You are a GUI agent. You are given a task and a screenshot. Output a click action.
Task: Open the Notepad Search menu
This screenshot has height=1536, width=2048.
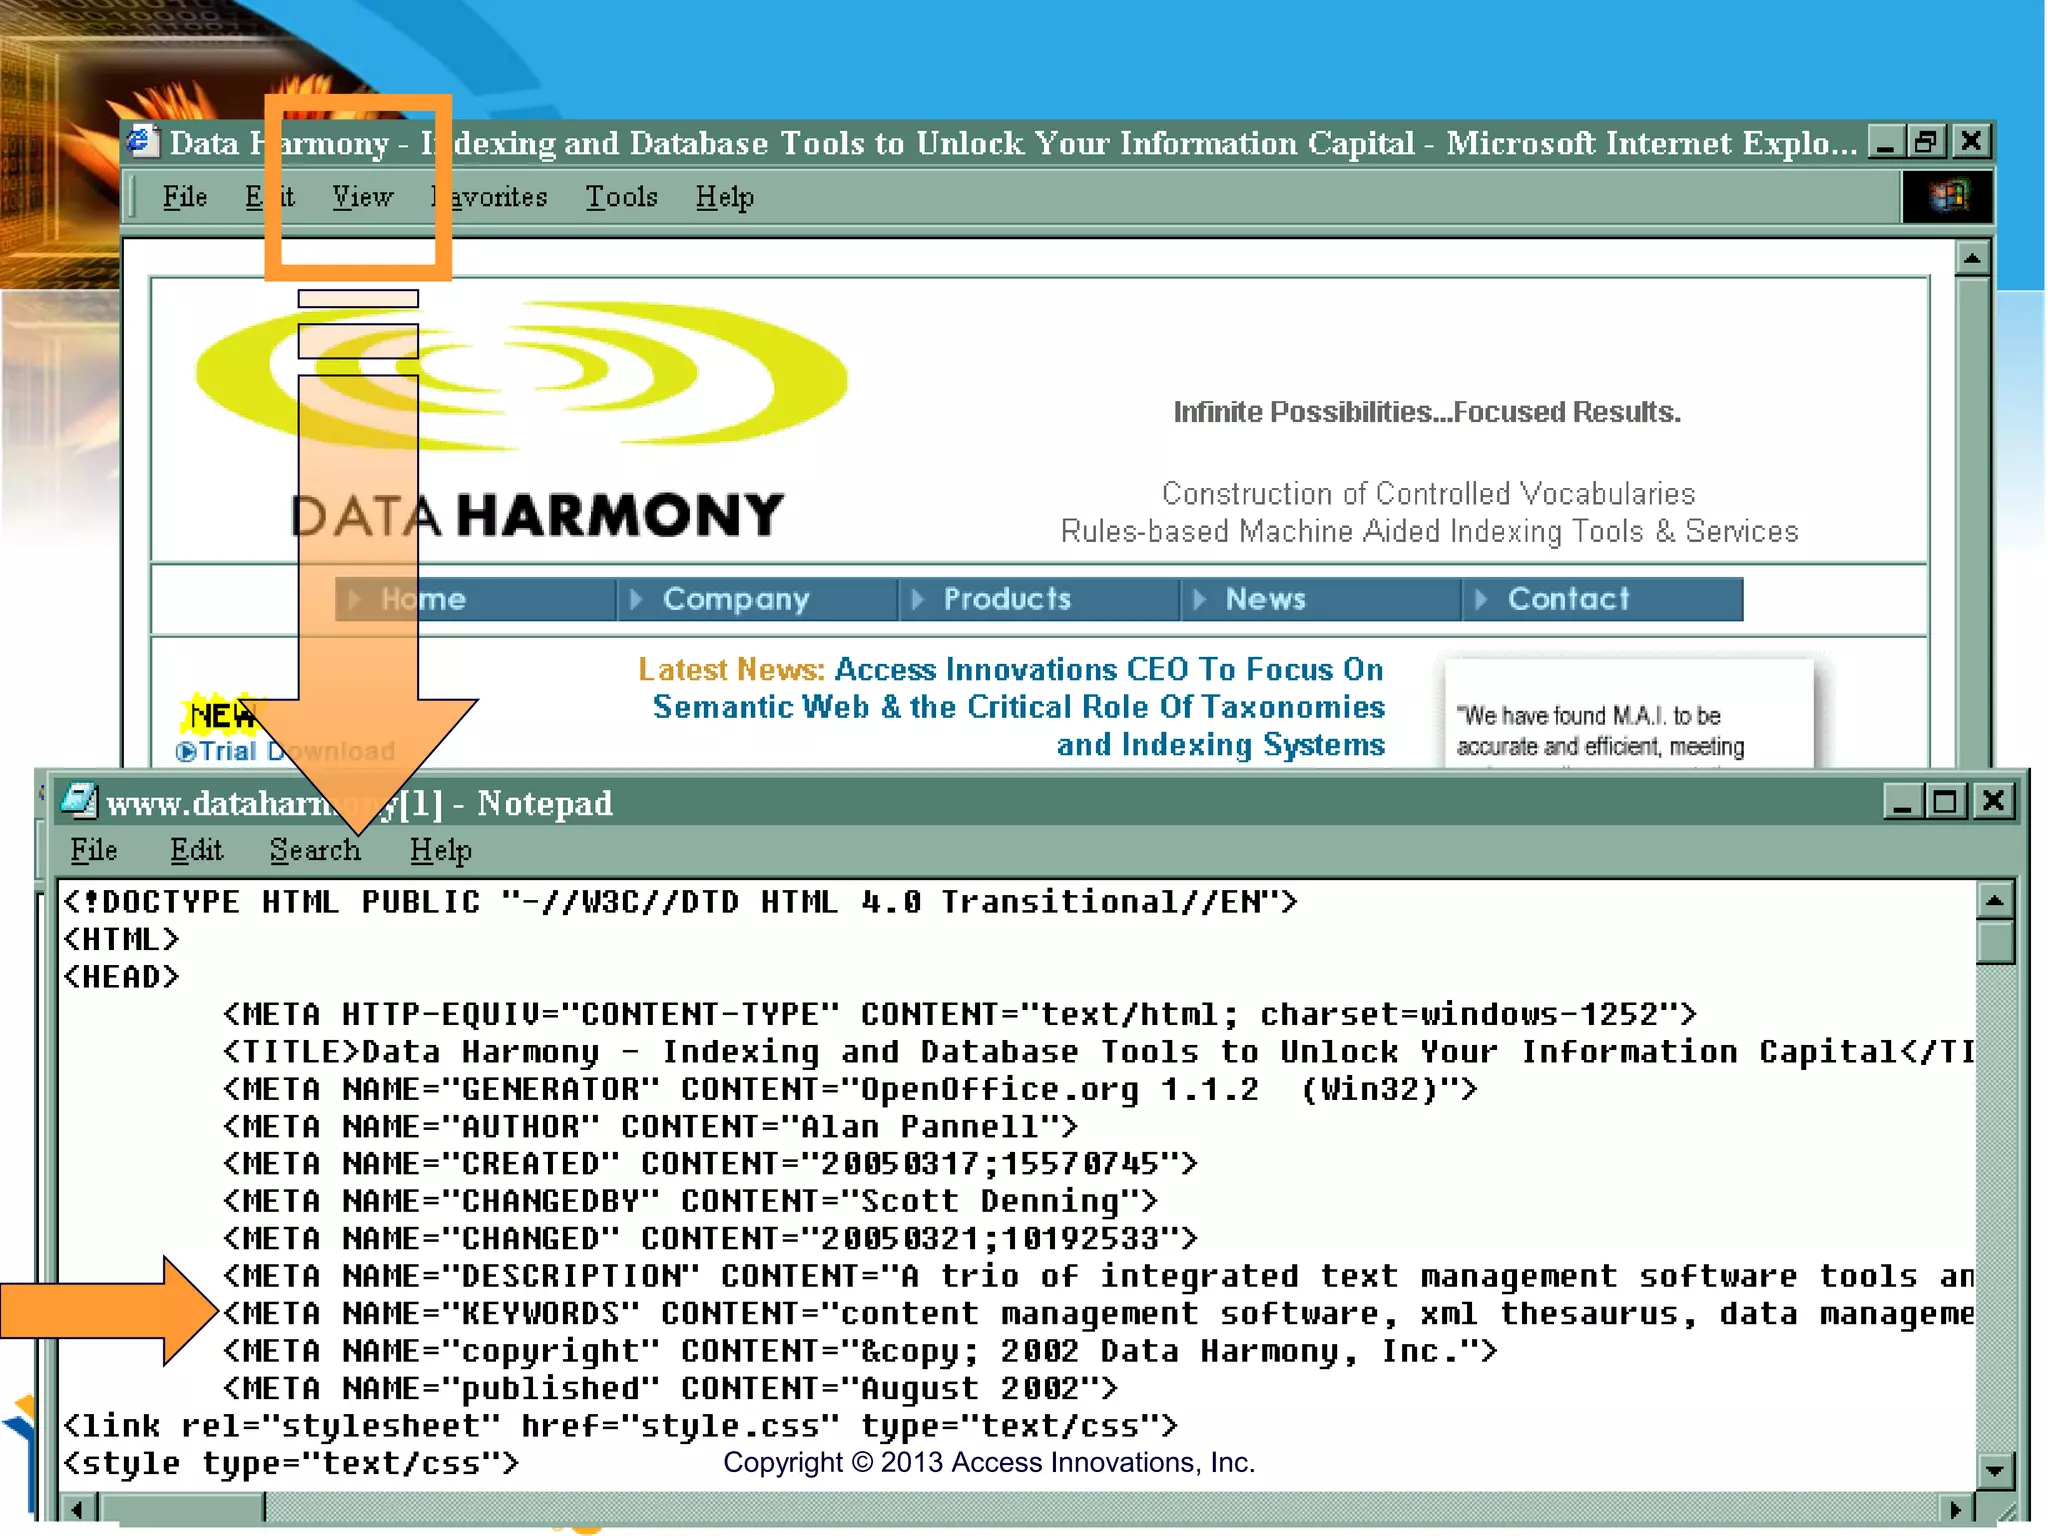coord(315,850)
